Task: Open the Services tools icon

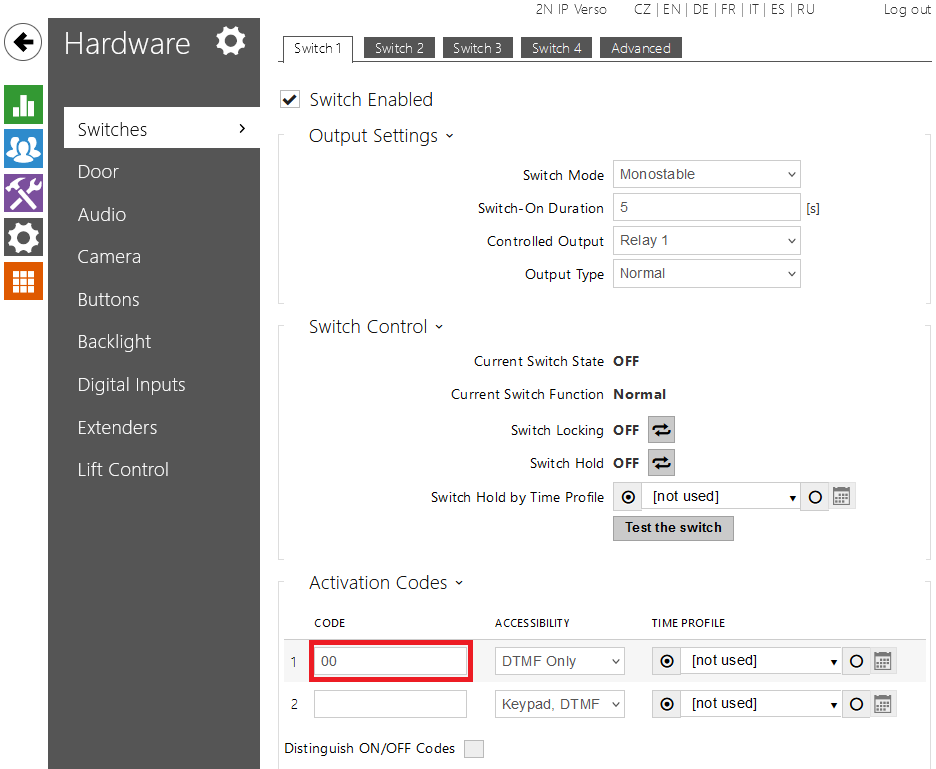Action: pos(23,192)
